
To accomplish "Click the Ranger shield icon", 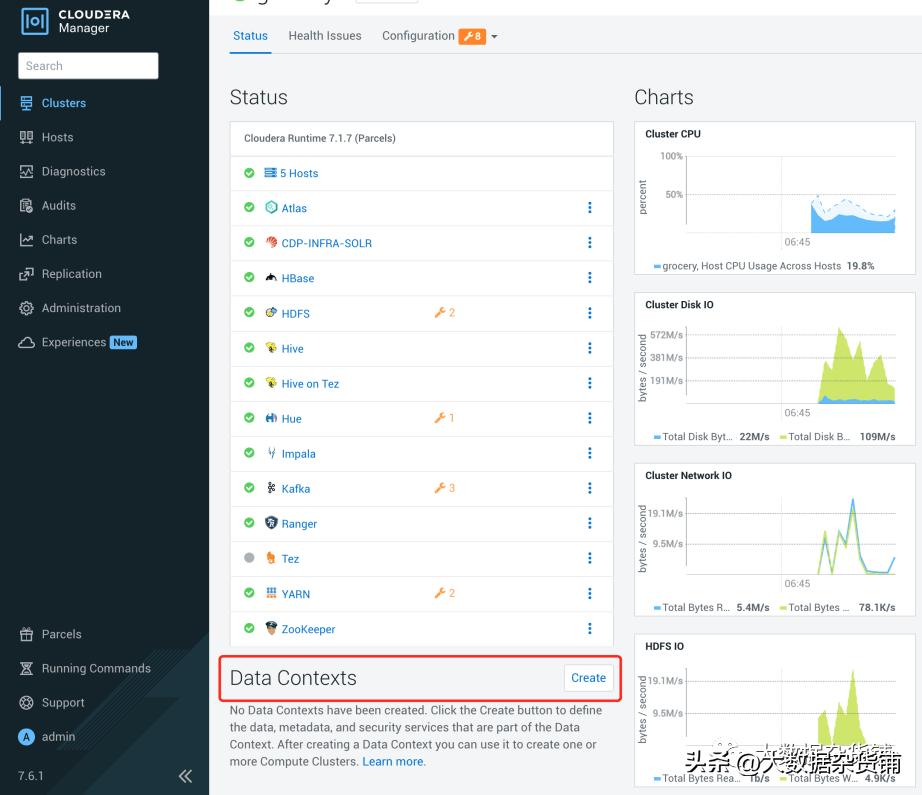I will coord(271,523).
